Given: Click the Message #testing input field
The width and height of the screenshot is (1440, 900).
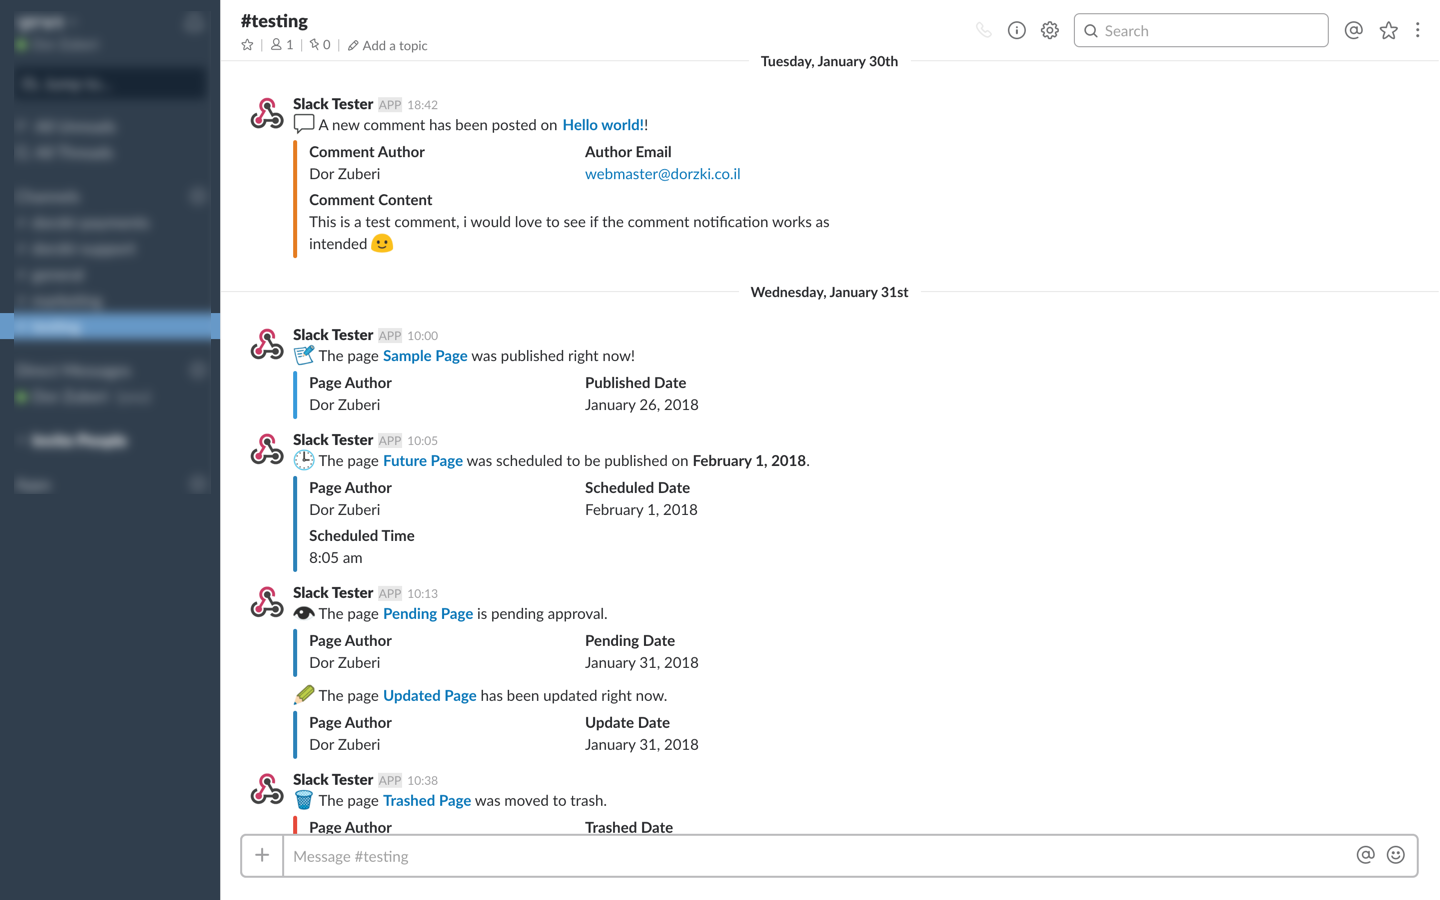Looking at the screenshot, I should [x=815, y=856].
